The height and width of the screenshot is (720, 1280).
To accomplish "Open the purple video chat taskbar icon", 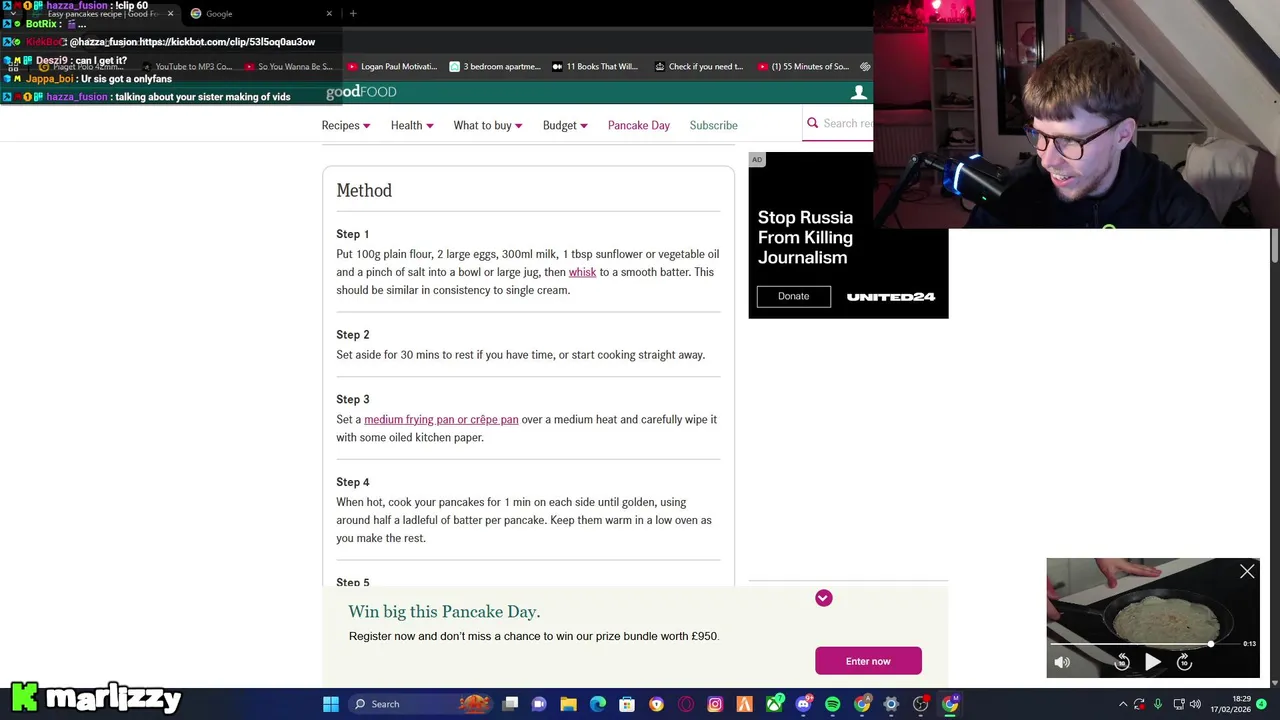I will (x=539, y=704).
